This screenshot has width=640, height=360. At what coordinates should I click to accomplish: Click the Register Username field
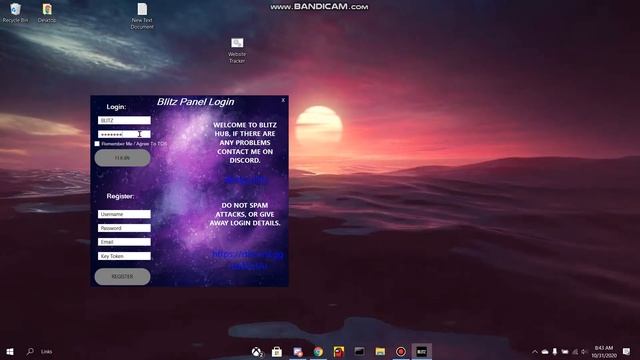pos(124,214)
